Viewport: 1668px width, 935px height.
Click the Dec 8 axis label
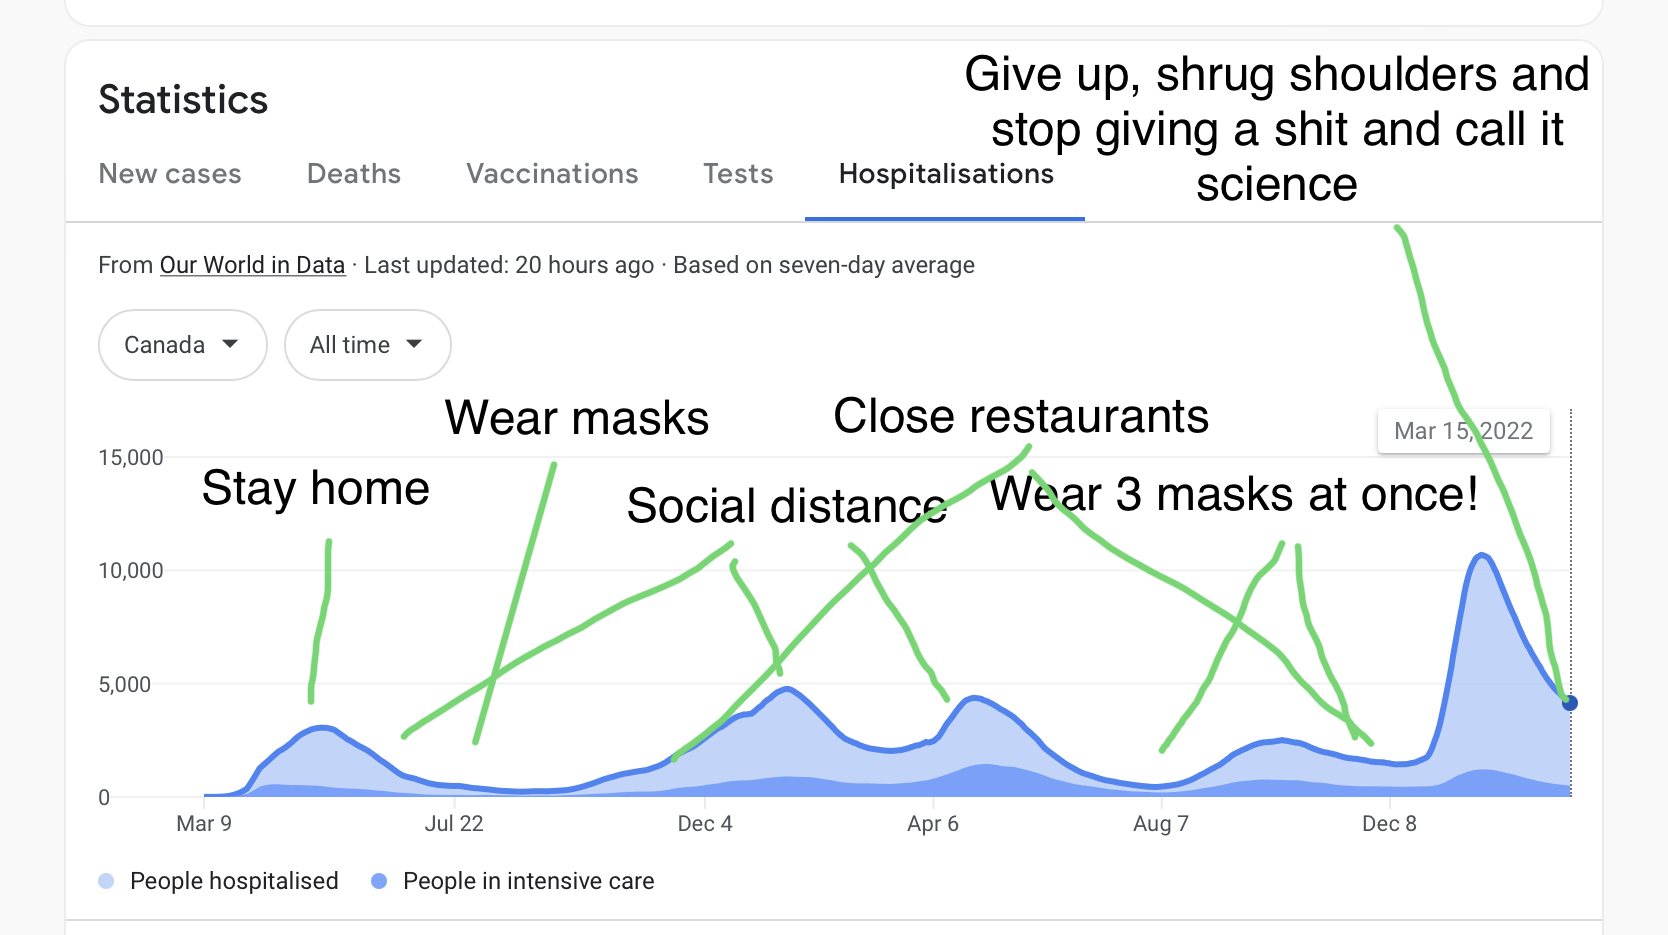(x=1389, y=824)
